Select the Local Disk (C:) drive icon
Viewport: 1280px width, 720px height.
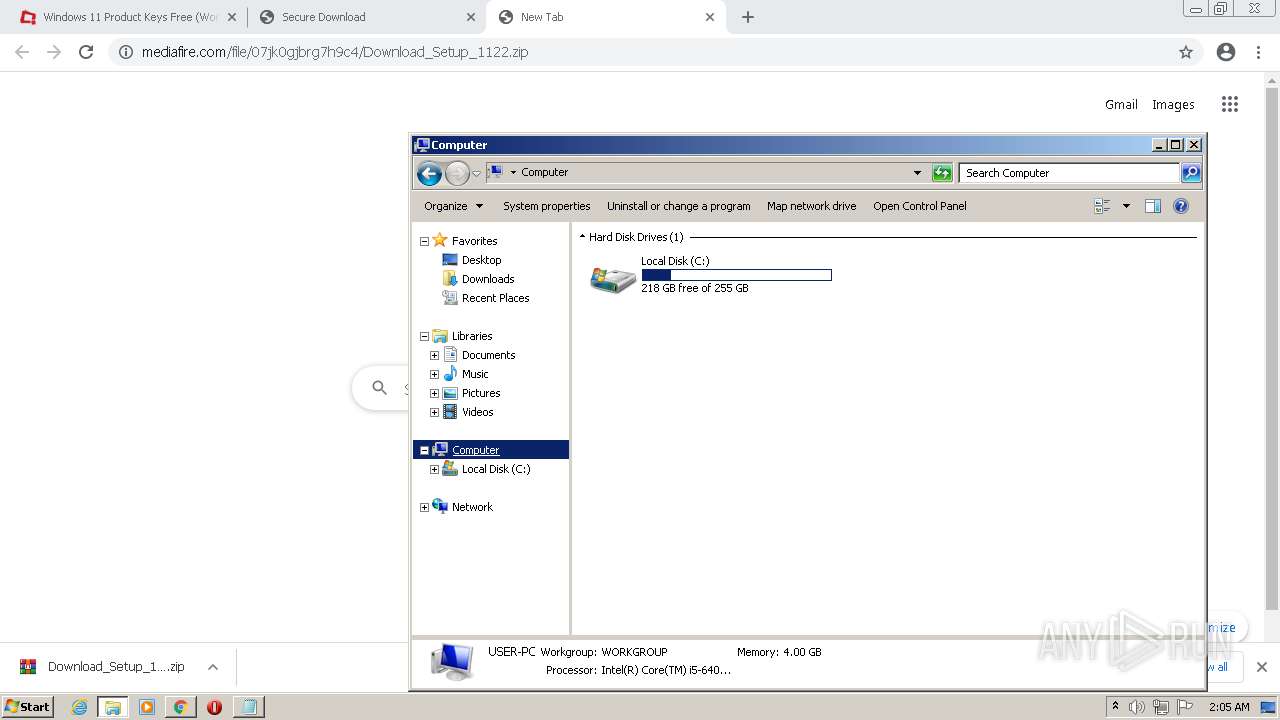point(613,280)
